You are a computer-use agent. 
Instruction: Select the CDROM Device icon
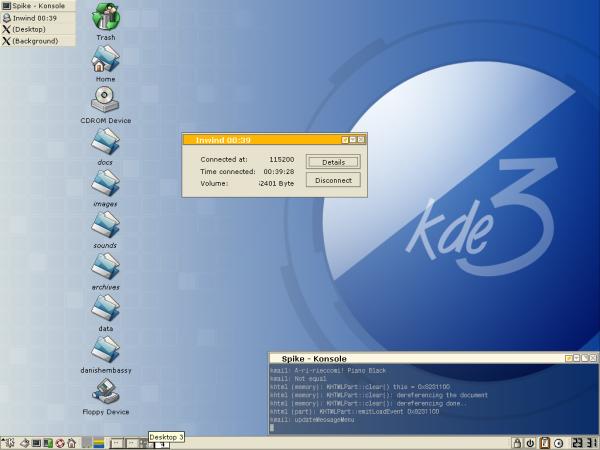point(106,104)
